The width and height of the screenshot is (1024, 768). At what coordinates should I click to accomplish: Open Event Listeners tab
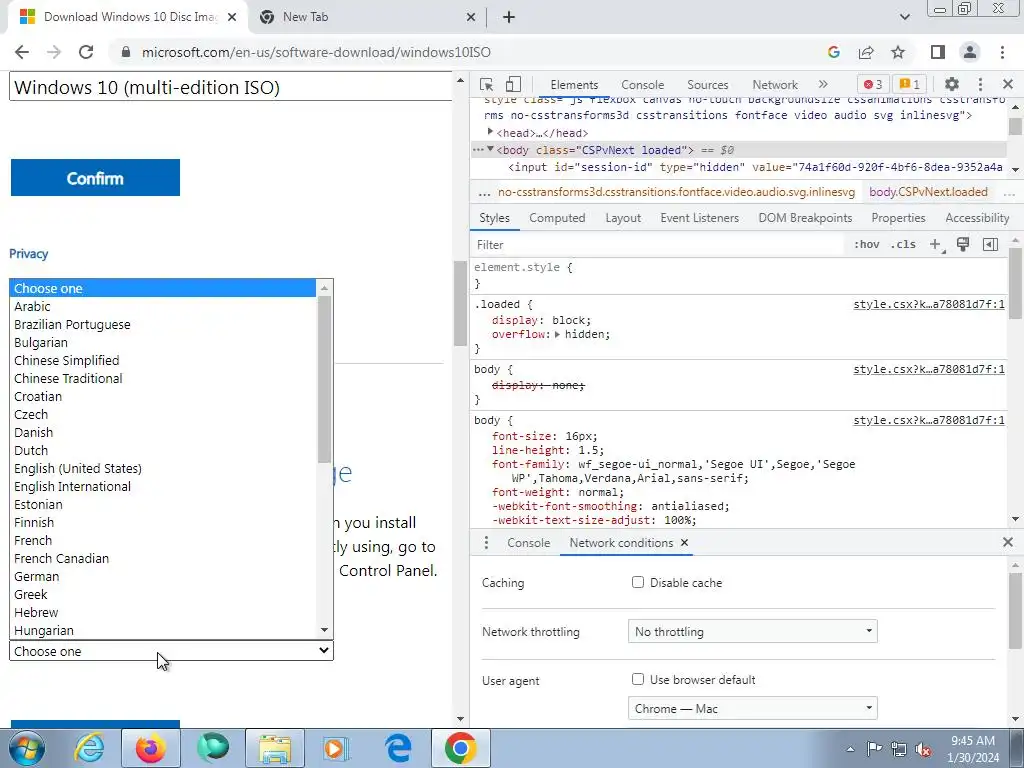click(x=699, y=217)
